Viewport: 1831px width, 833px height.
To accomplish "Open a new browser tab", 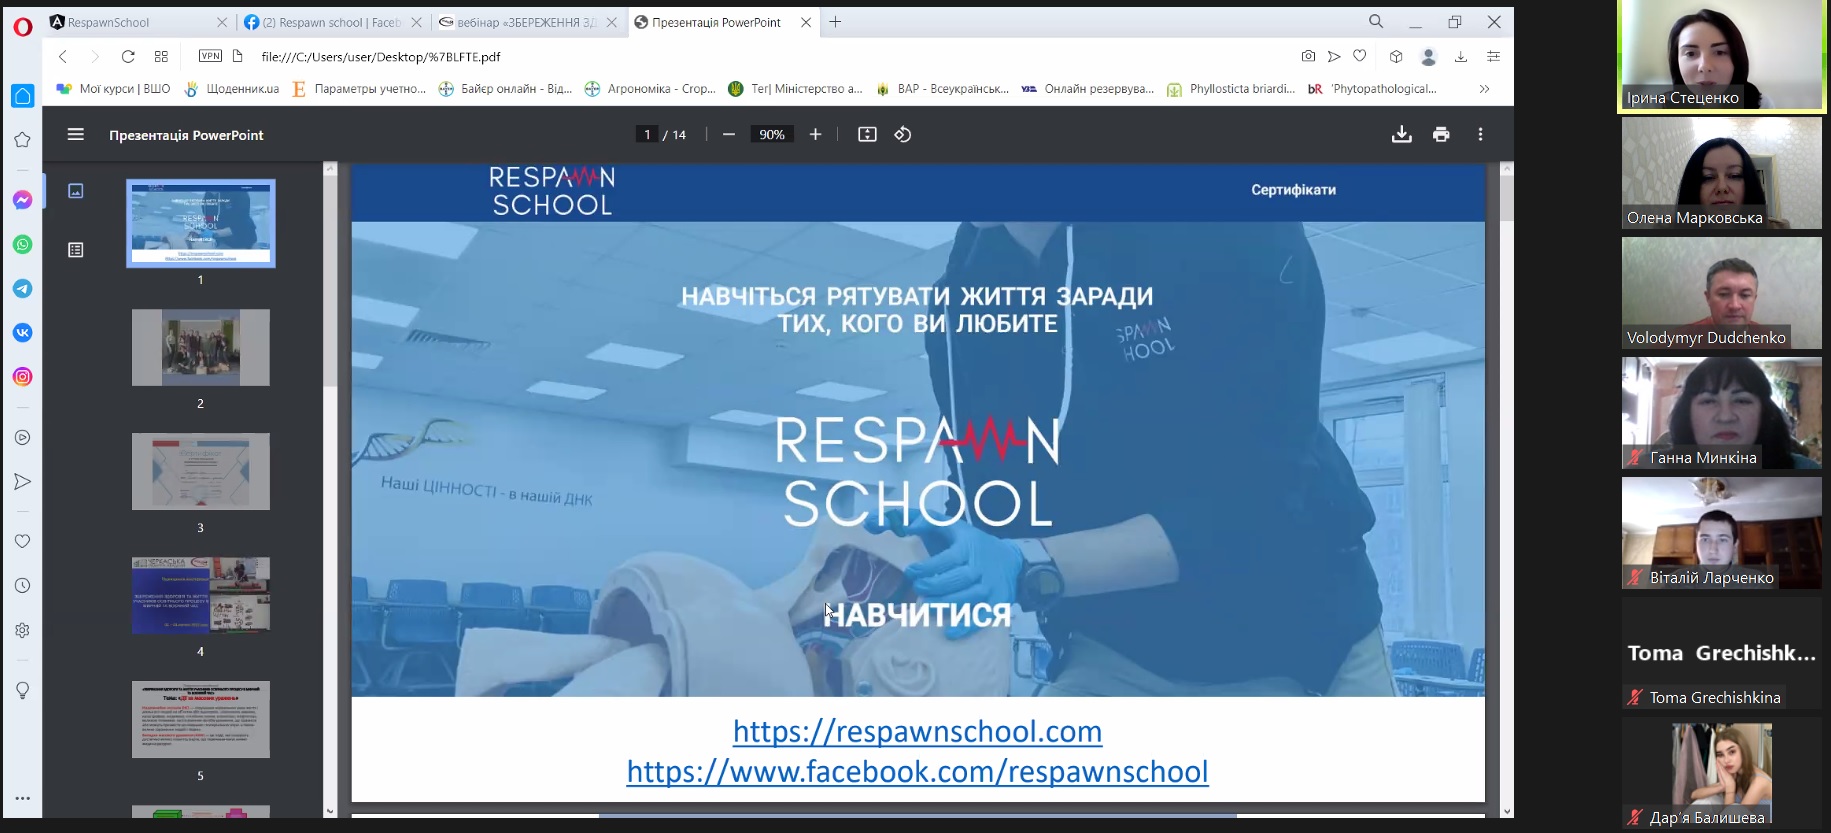I will tap(835, 22).
